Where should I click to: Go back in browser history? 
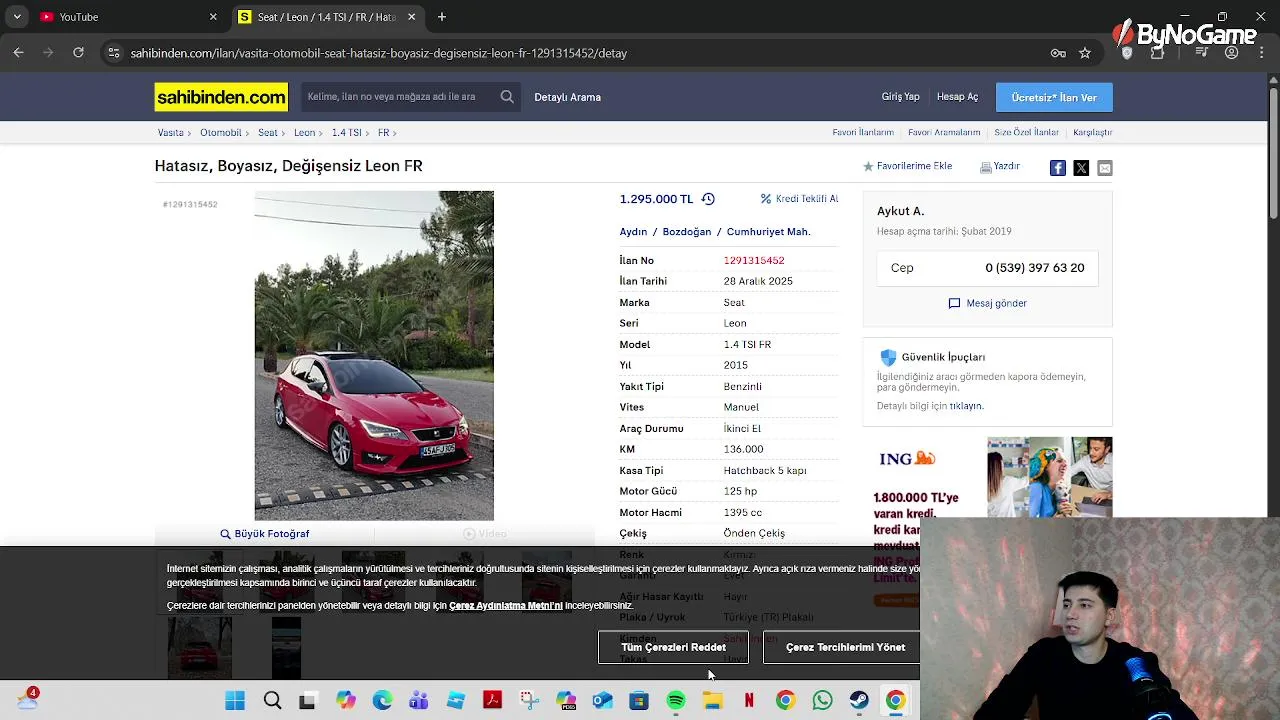point(18,53)
